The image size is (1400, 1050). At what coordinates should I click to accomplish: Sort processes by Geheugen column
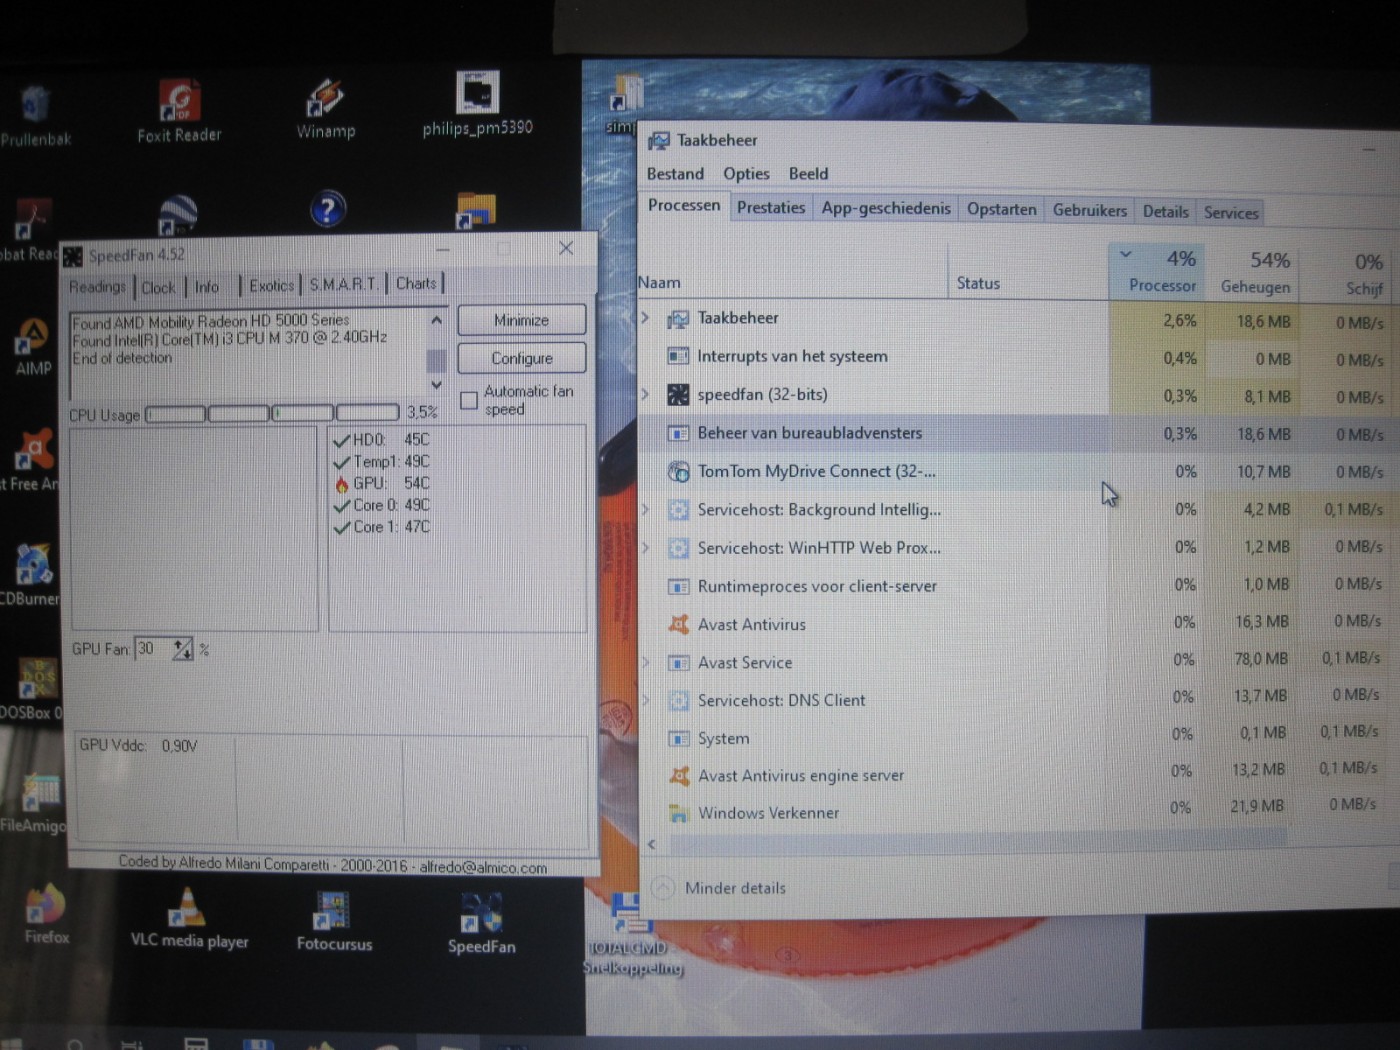1255,273
